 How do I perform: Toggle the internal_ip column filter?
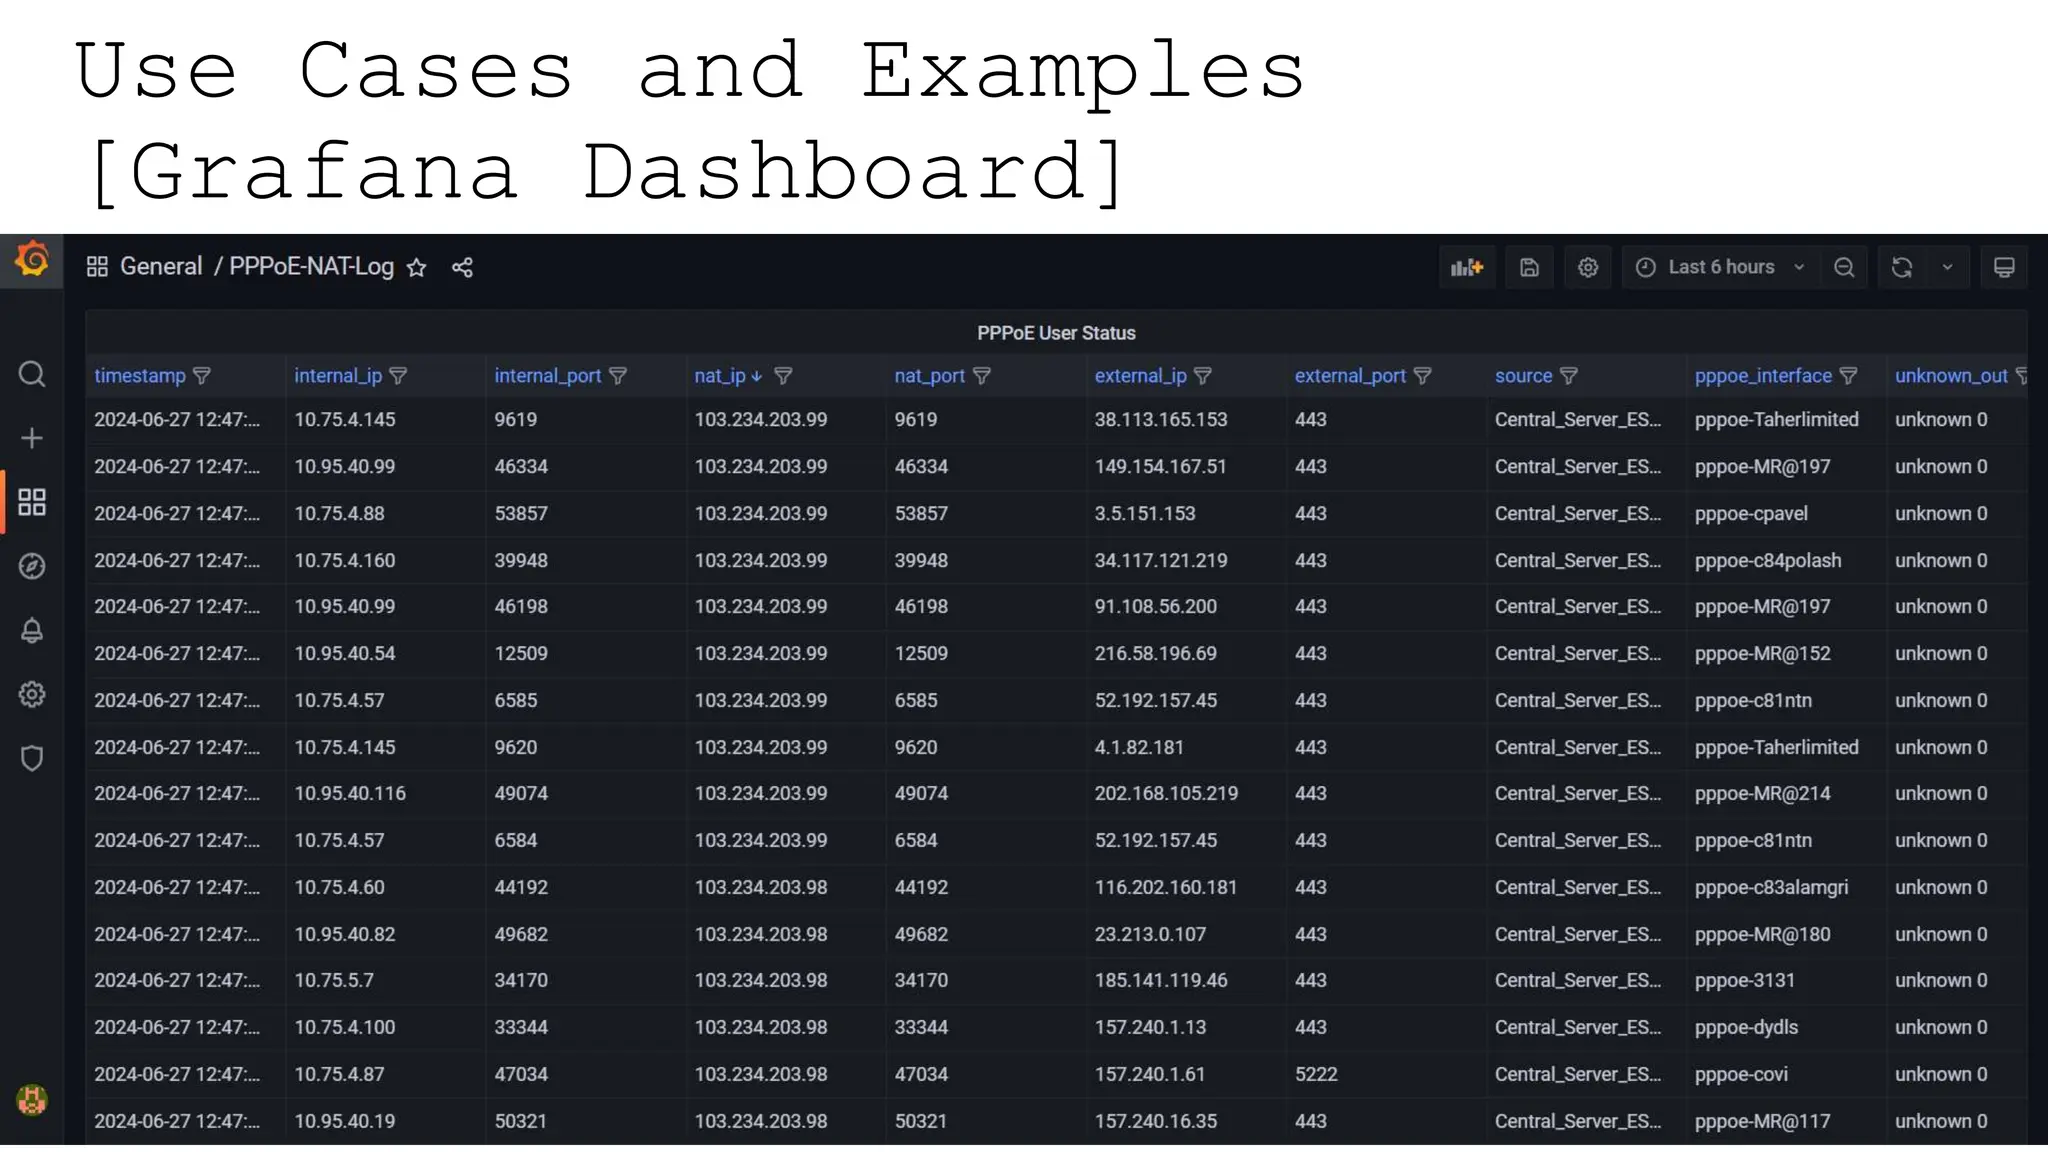point(398,376)
